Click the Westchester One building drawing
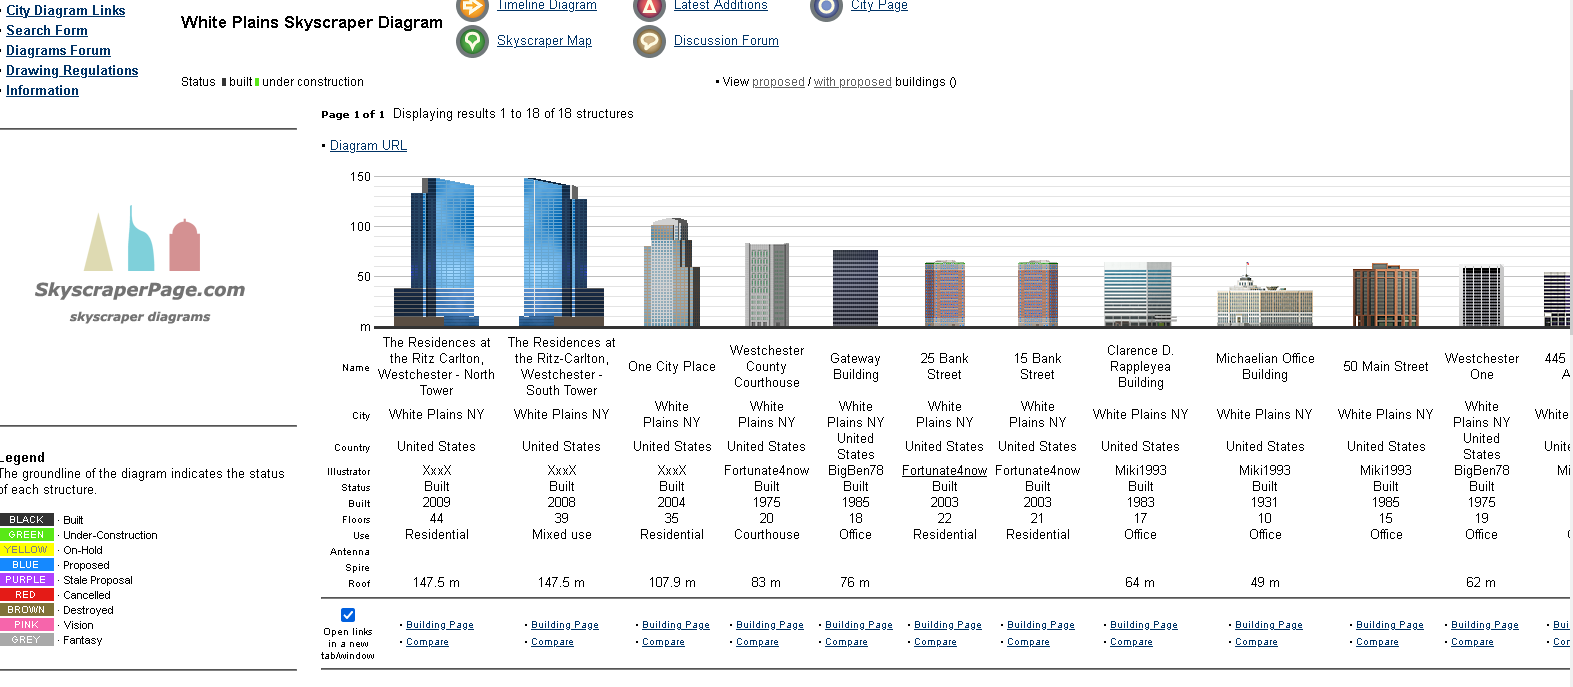 coord(1481,296)
